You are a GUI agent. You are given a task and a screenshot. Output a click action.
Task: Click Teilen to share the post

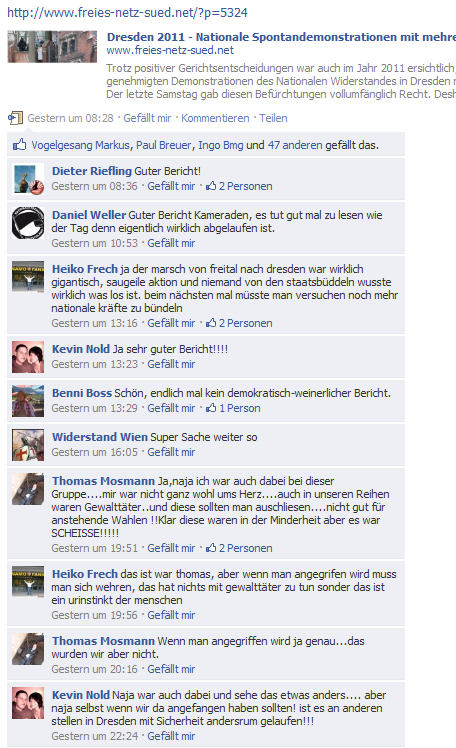pyautogui.click(x=273, y=118)
